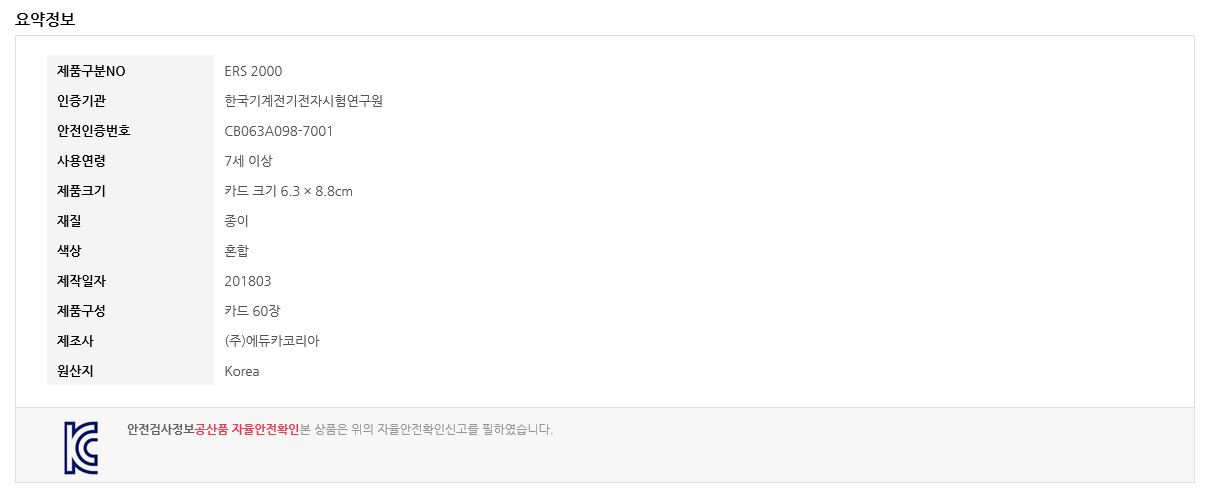Select the ERS 2000 product number value
Screen dimensions: 1206x490
pos(253,71)
